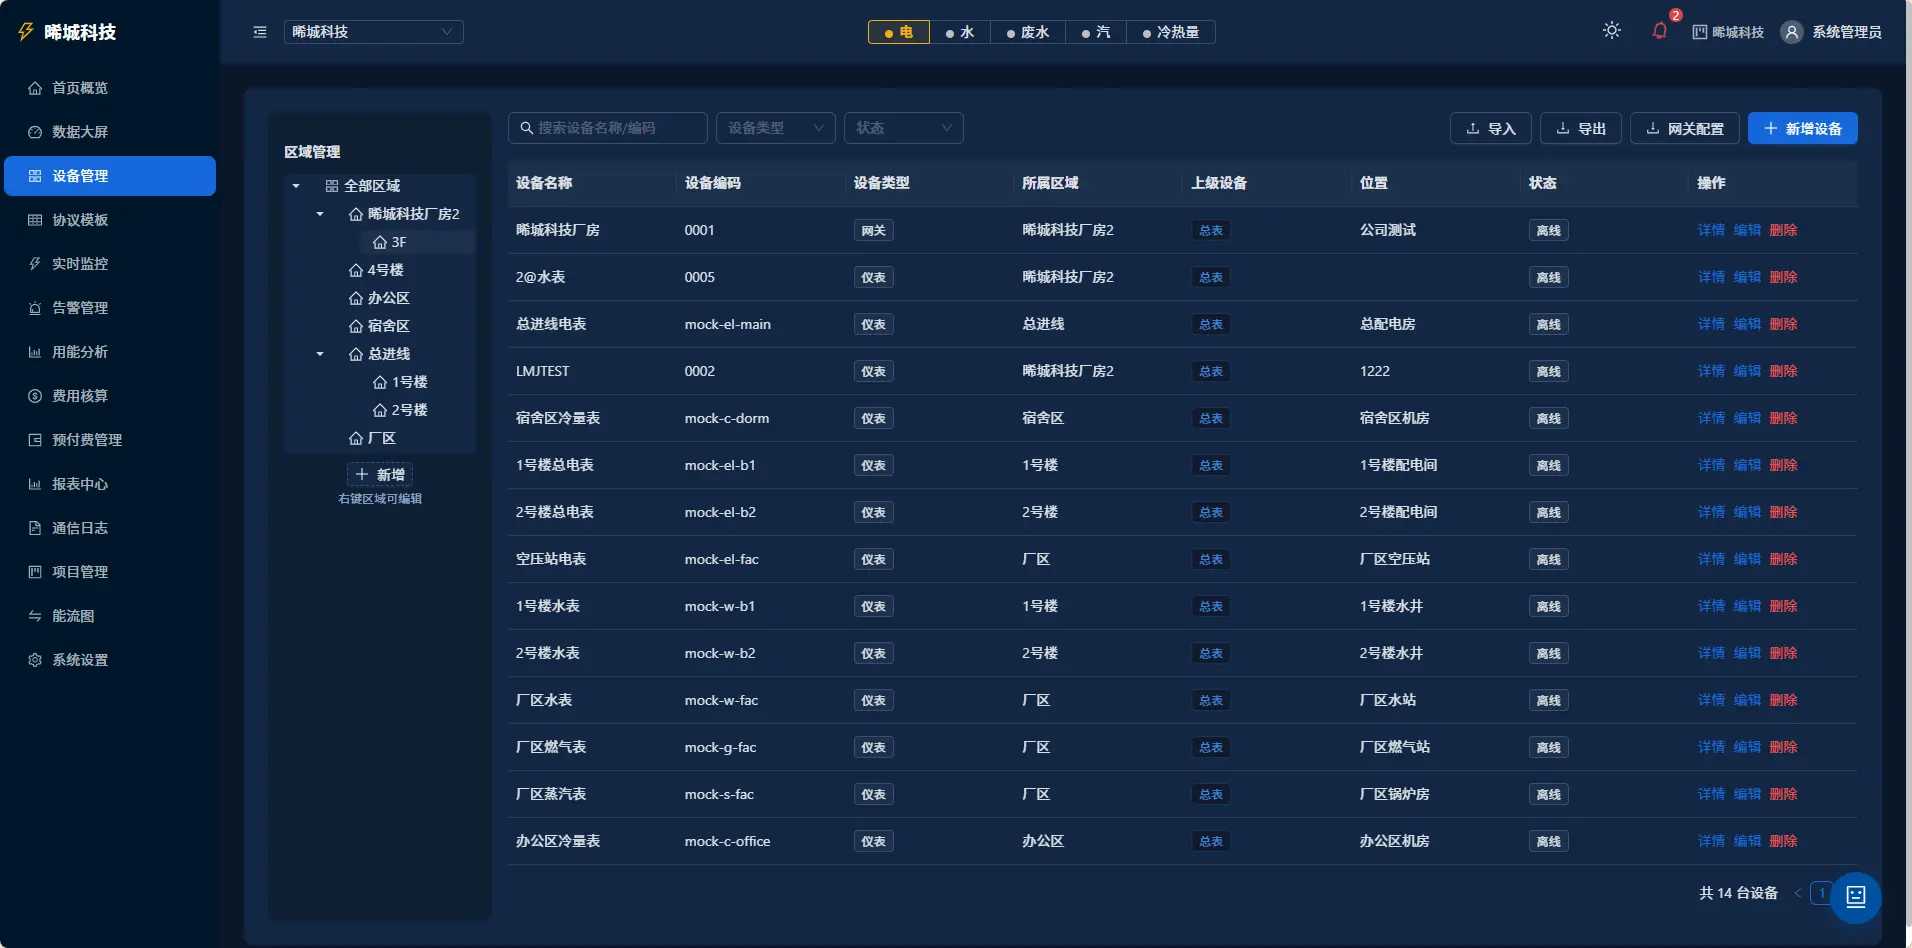
Task: Switch the light/dark theme sun icon
Action: coord(1612,31)
